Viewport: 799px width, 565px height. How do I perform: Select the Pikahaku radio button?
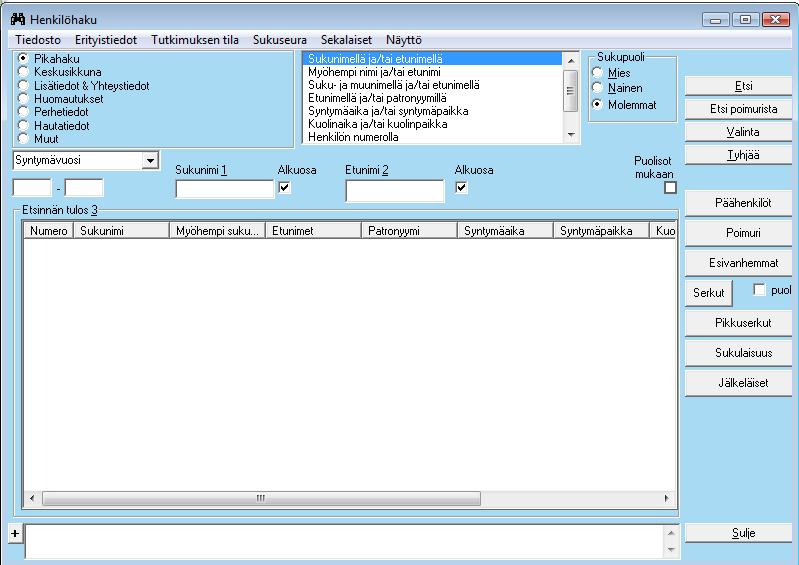click(23, 58)
